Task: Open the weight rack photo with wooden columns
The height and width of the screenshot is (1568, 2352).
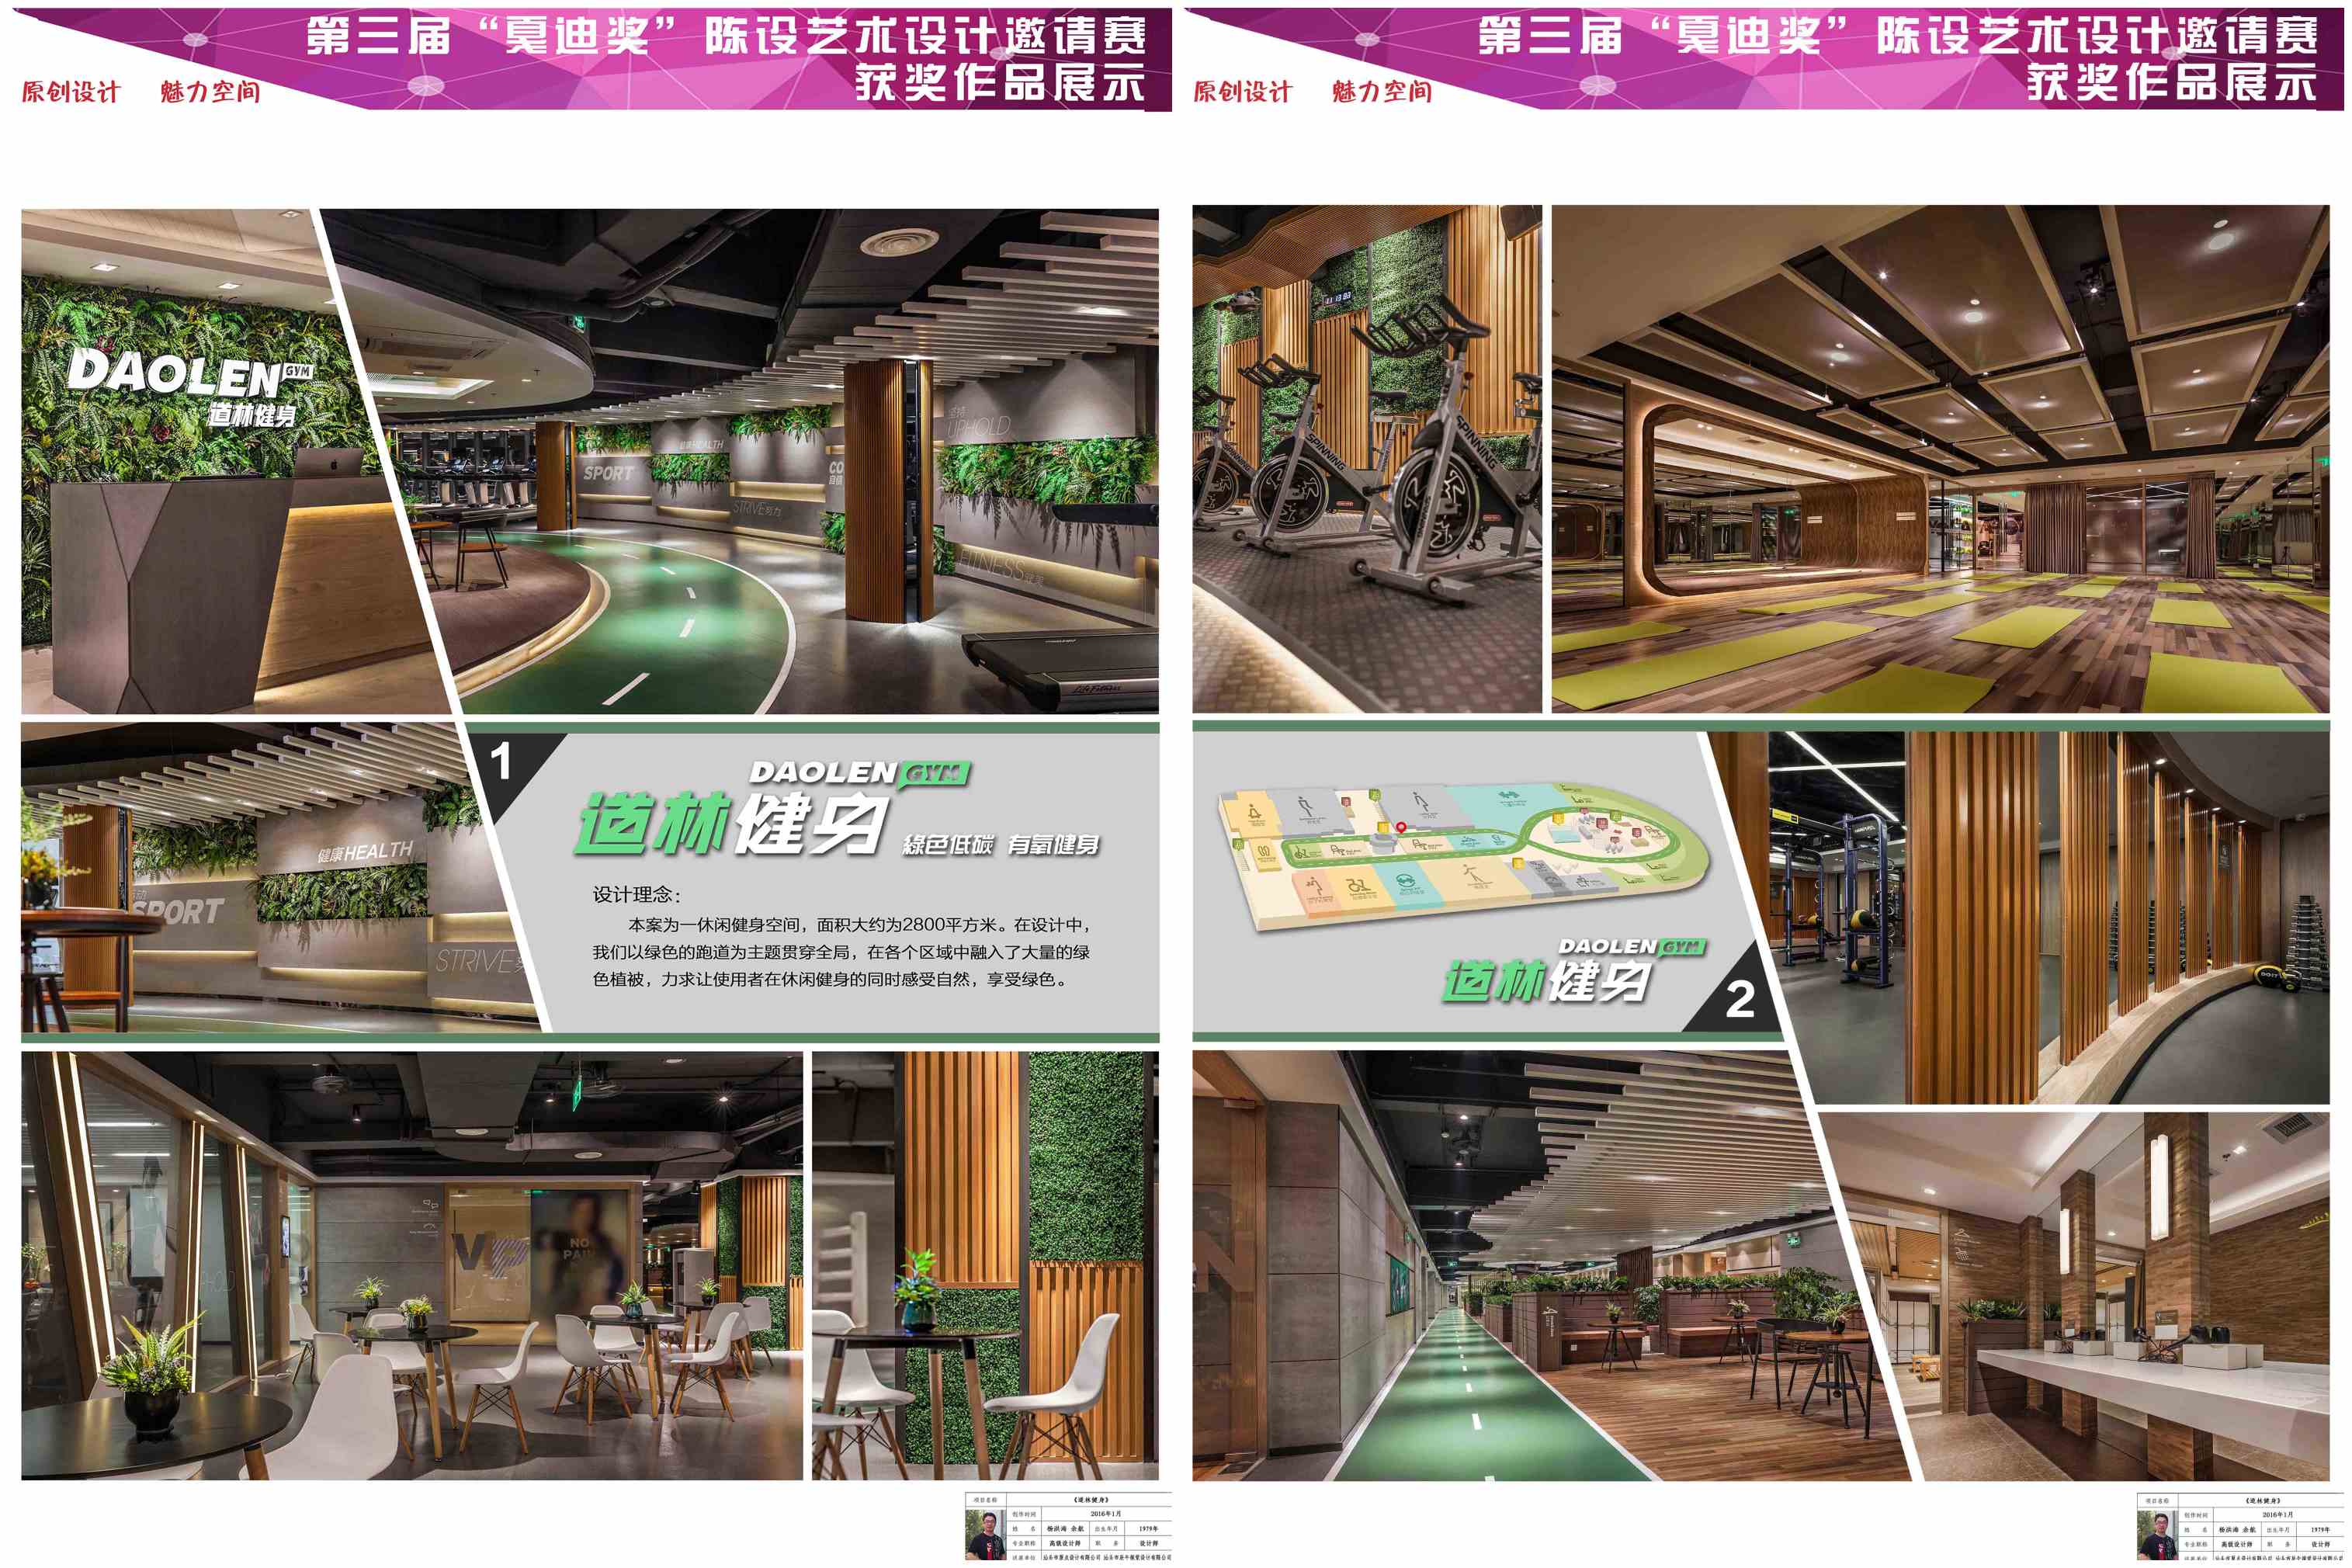Action: click(x=2040, y=917)
